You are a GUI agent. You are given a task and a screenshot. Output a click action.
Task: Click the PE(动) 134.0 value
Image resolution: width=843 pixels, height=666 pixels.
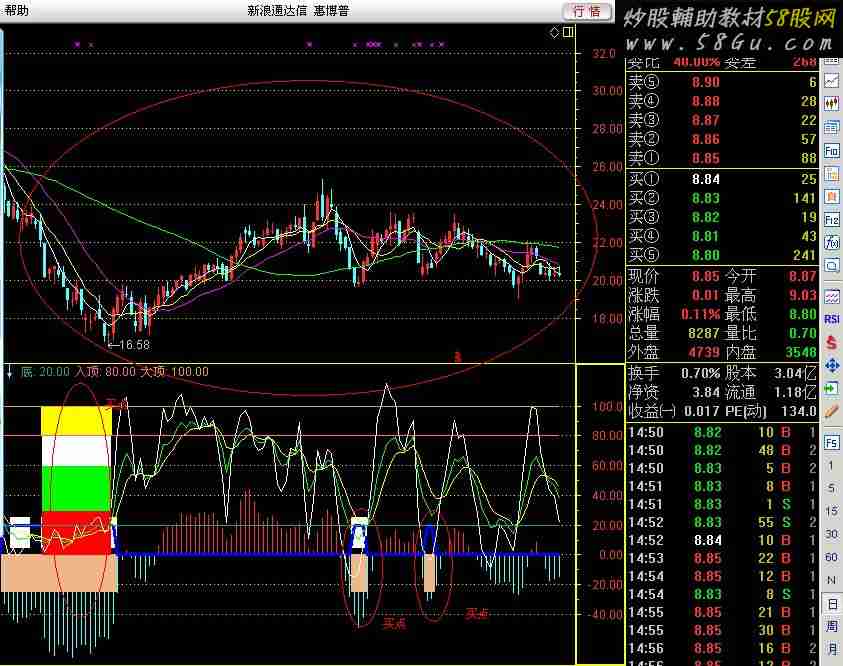pos(798,411)
